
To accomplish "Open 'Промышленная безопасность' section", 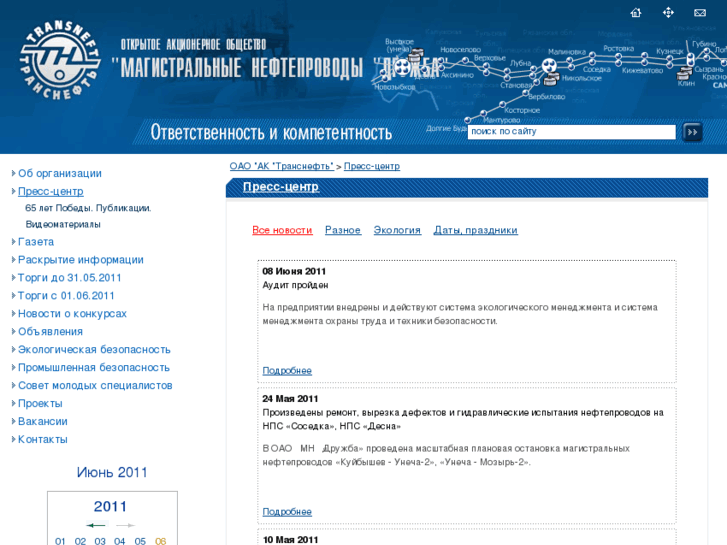I will pyautogui.click(x=94, y=368).
